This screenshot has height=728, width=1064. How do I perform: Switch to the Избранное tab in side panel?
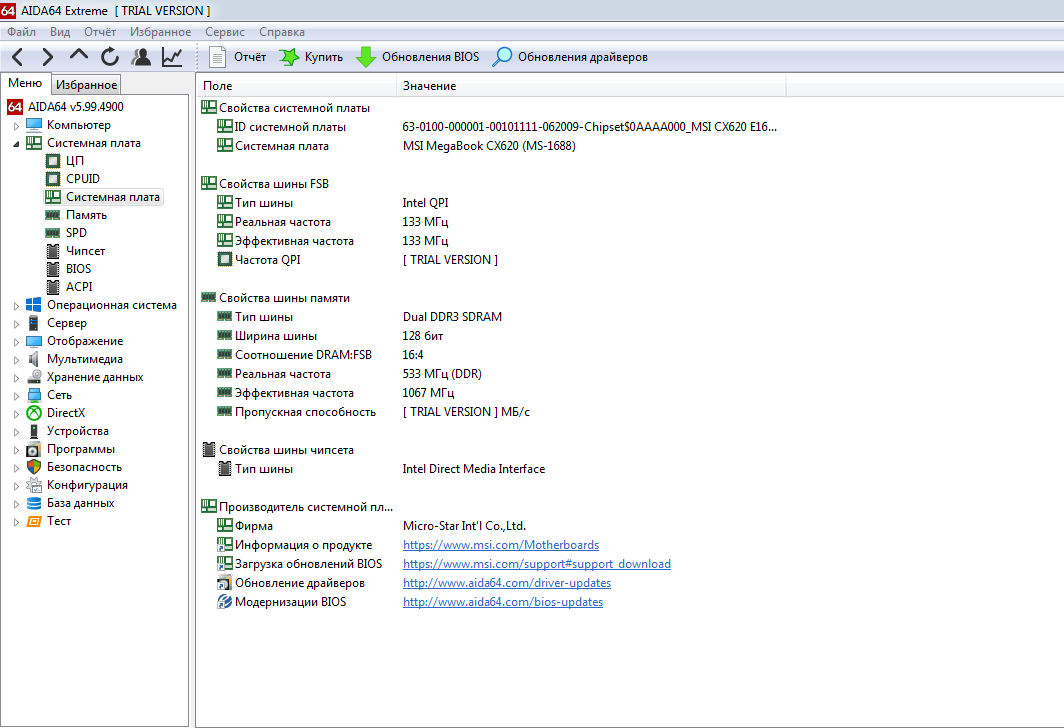(86, 85)
